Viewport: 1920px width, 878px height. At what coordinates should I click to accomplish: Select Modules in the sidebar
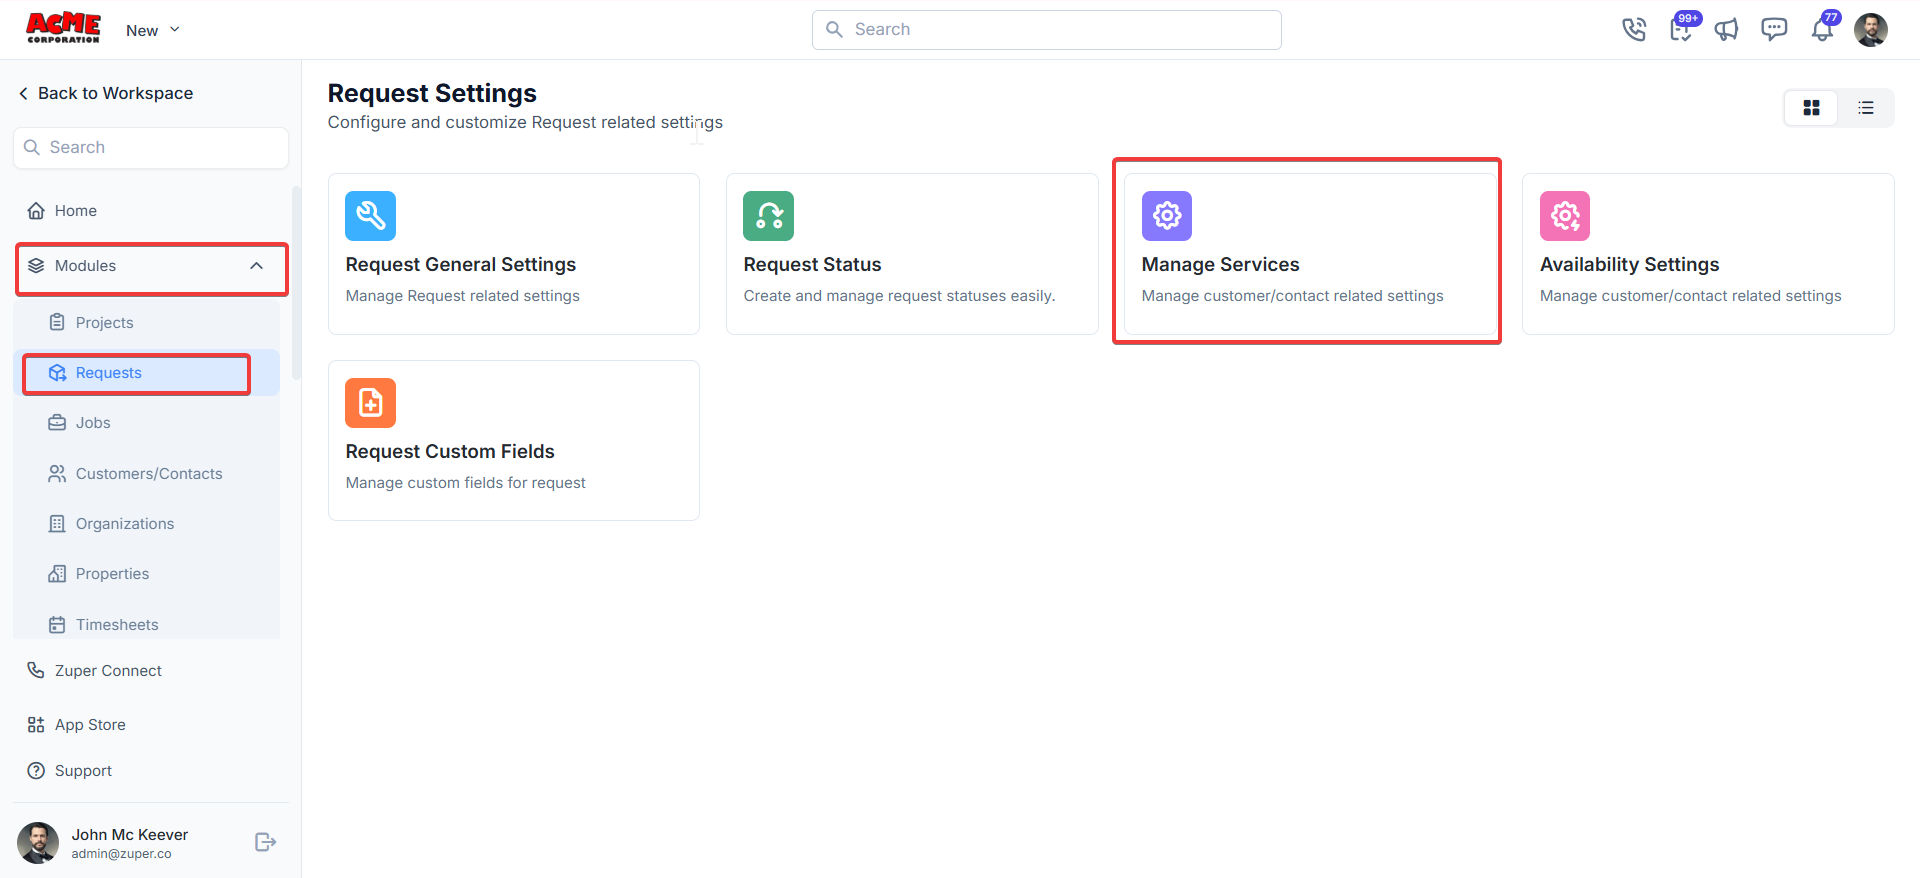click(x=152, y=266)
